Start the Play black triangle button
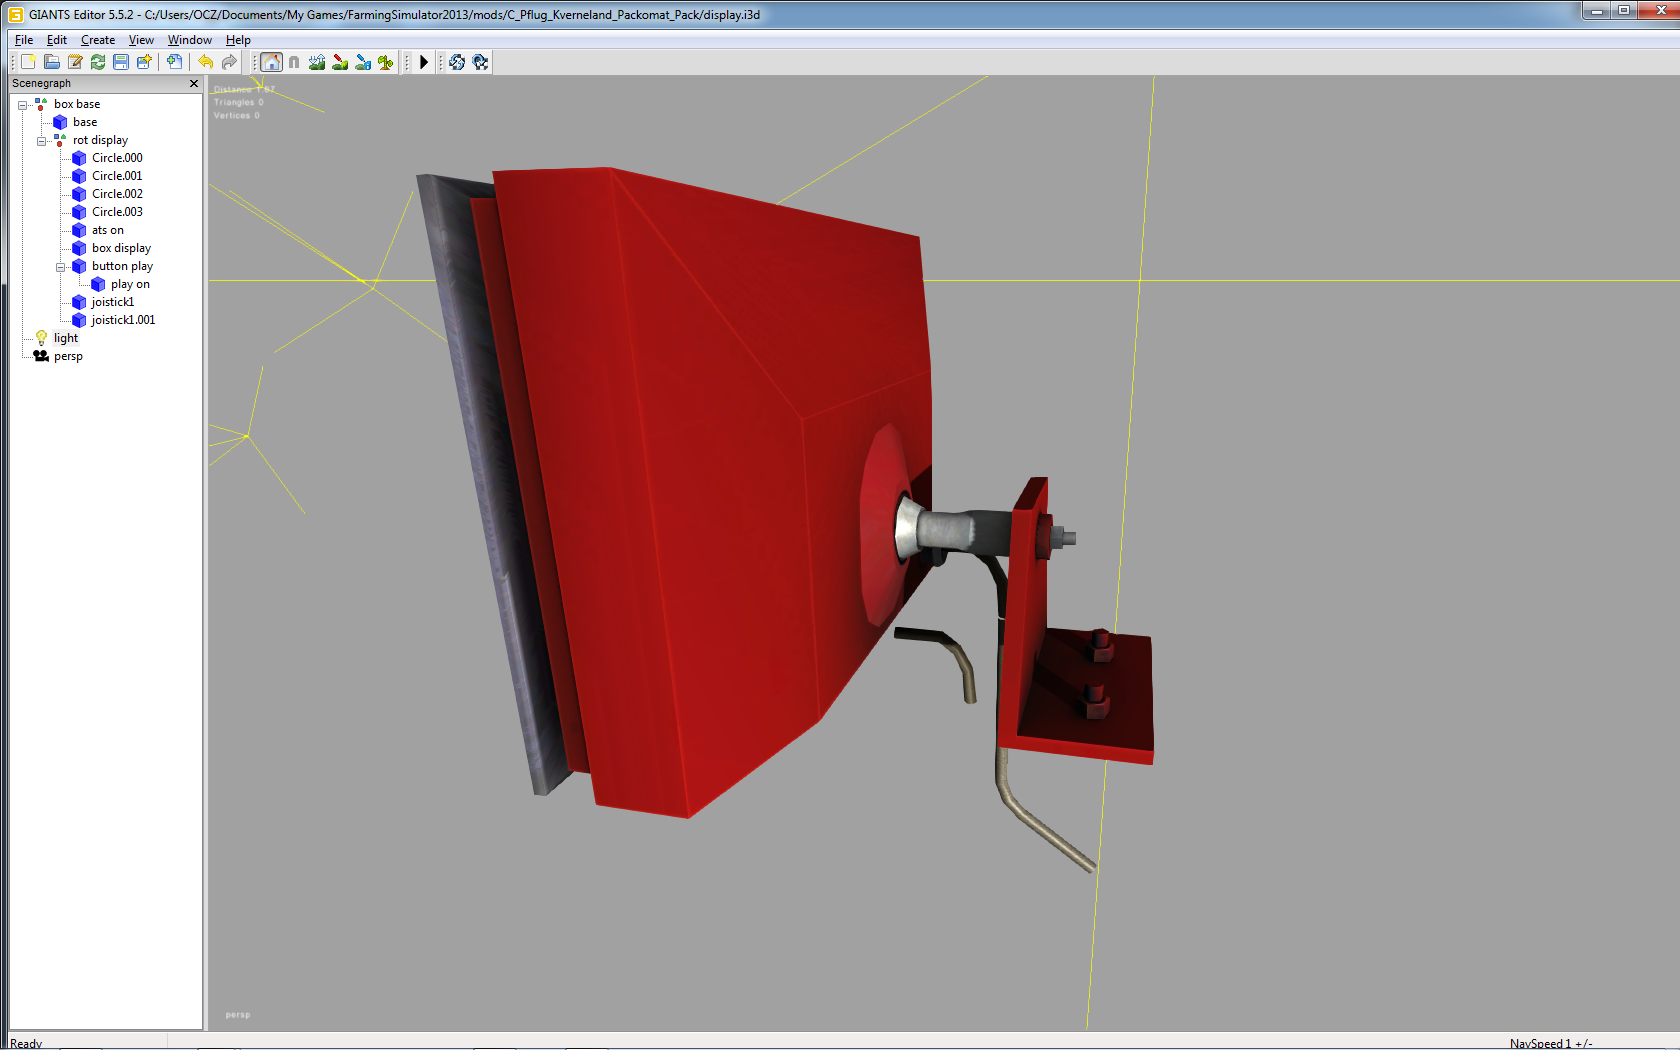Viewport: 1680px width, 1050px height. point(424,62)
